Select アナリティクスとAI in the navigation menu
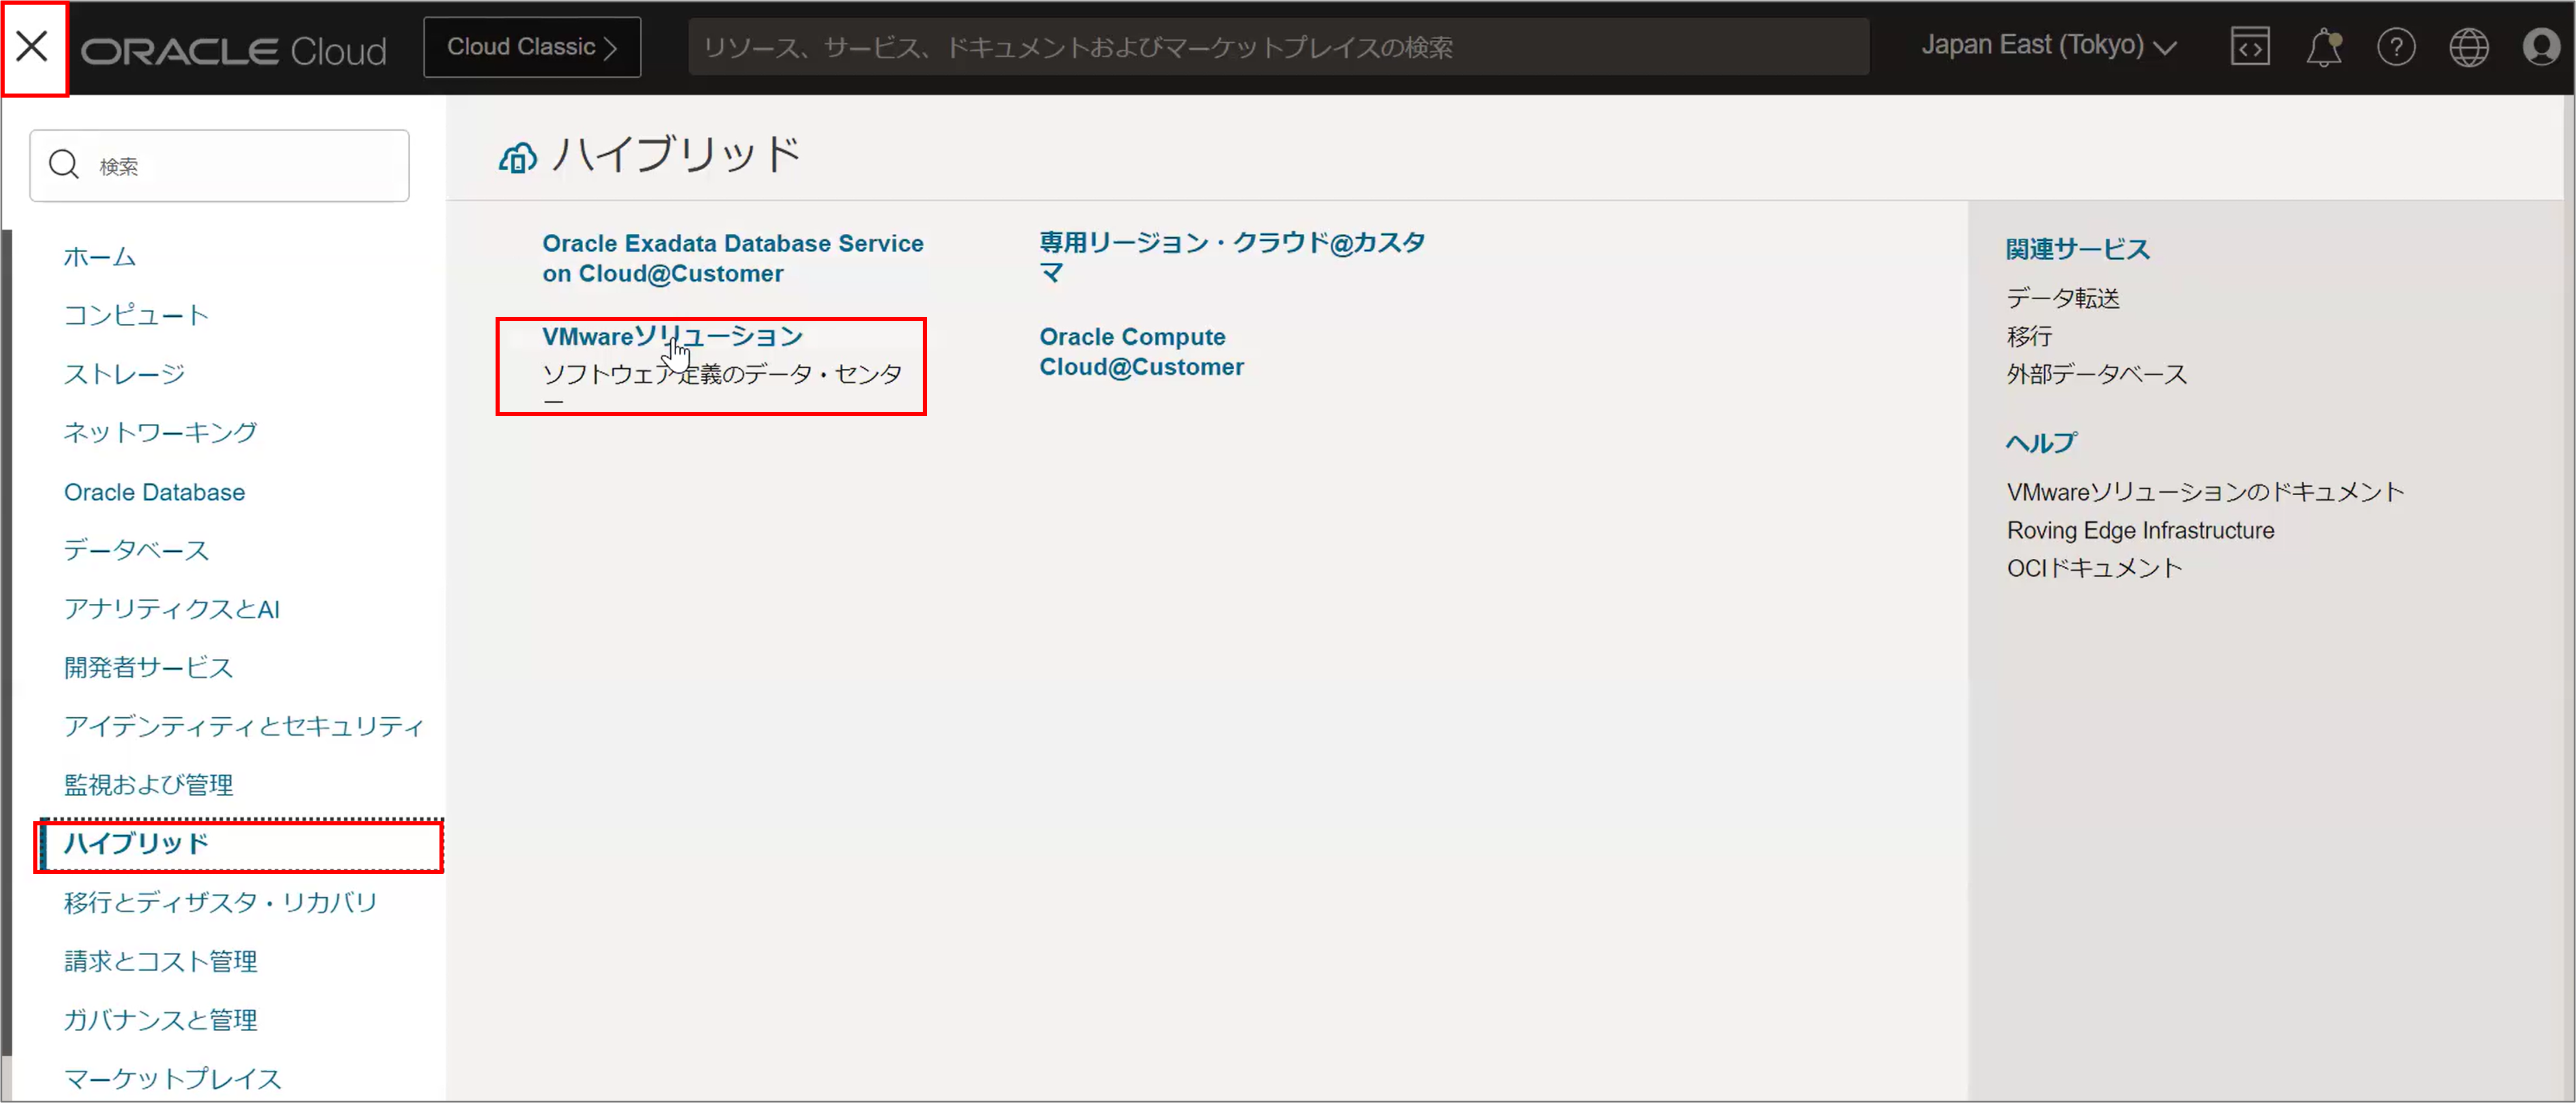Screen dimensions: 2576x1103 coord(171,609)
